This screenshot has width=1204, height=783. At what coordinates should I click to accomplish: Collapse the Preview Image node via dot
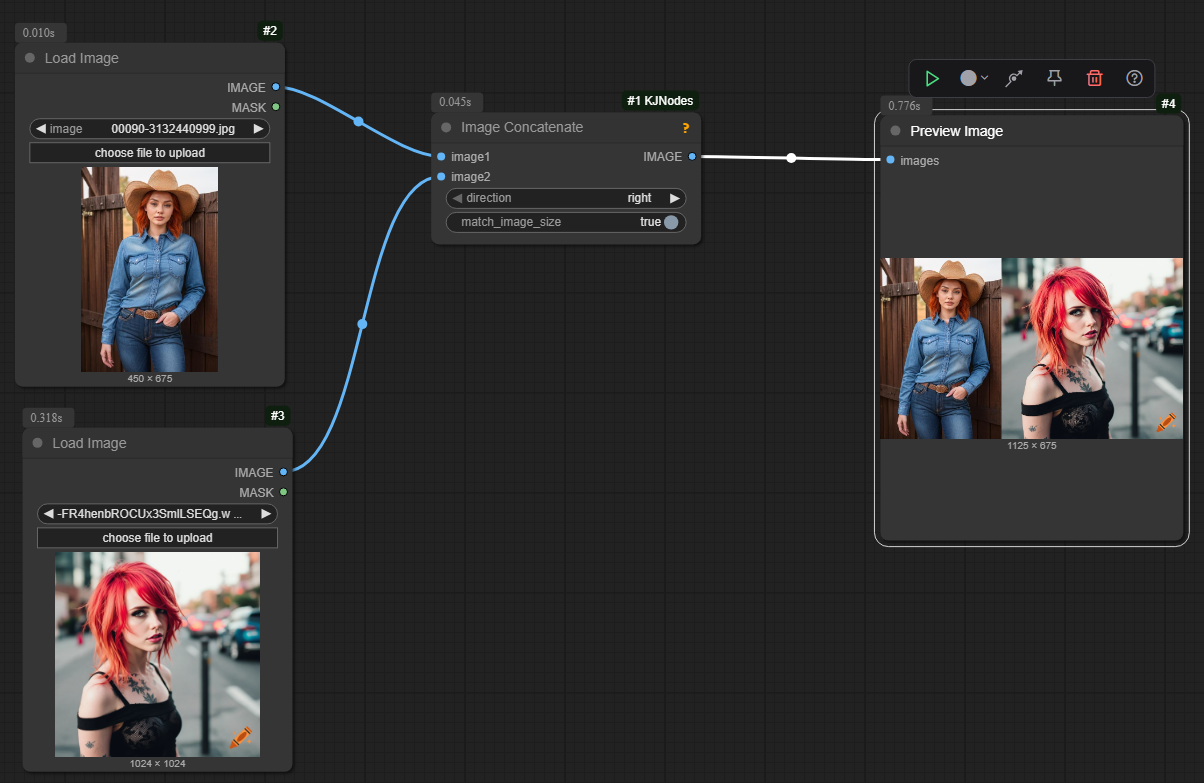(x=895, y=131)
